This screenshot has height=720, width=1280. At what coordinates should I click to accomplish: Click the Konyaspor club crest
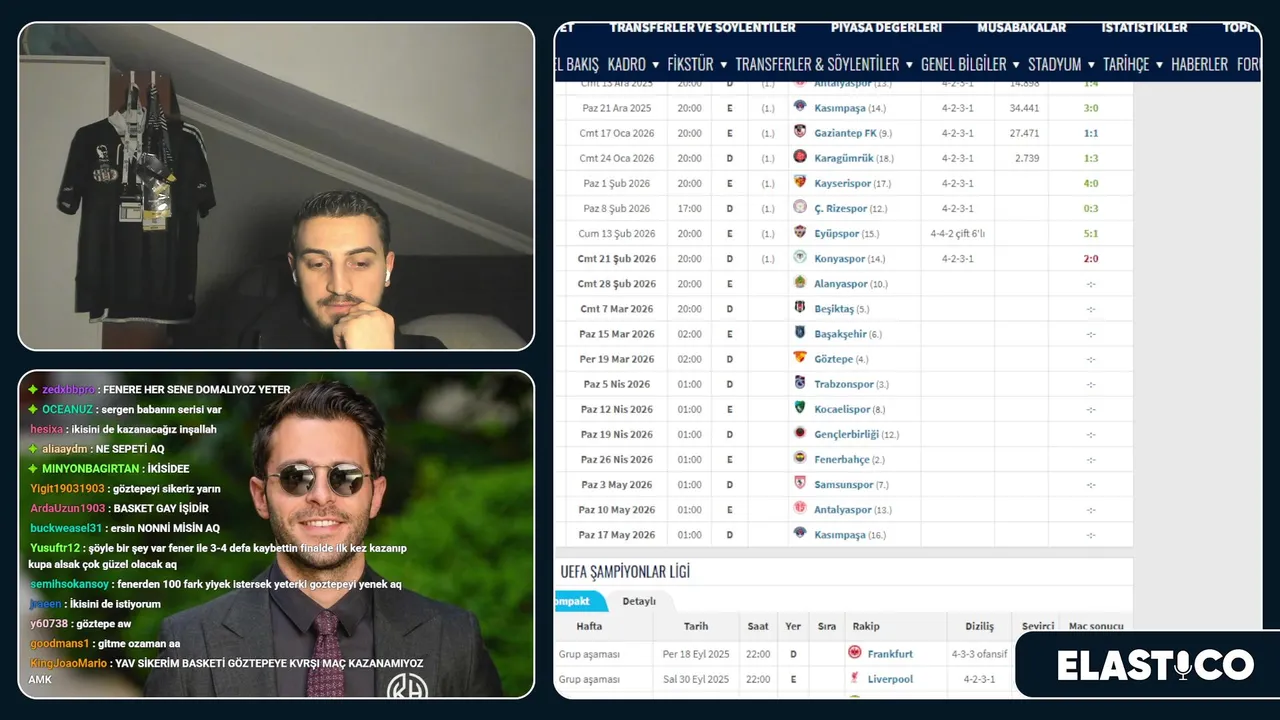[x=800, y=257]
